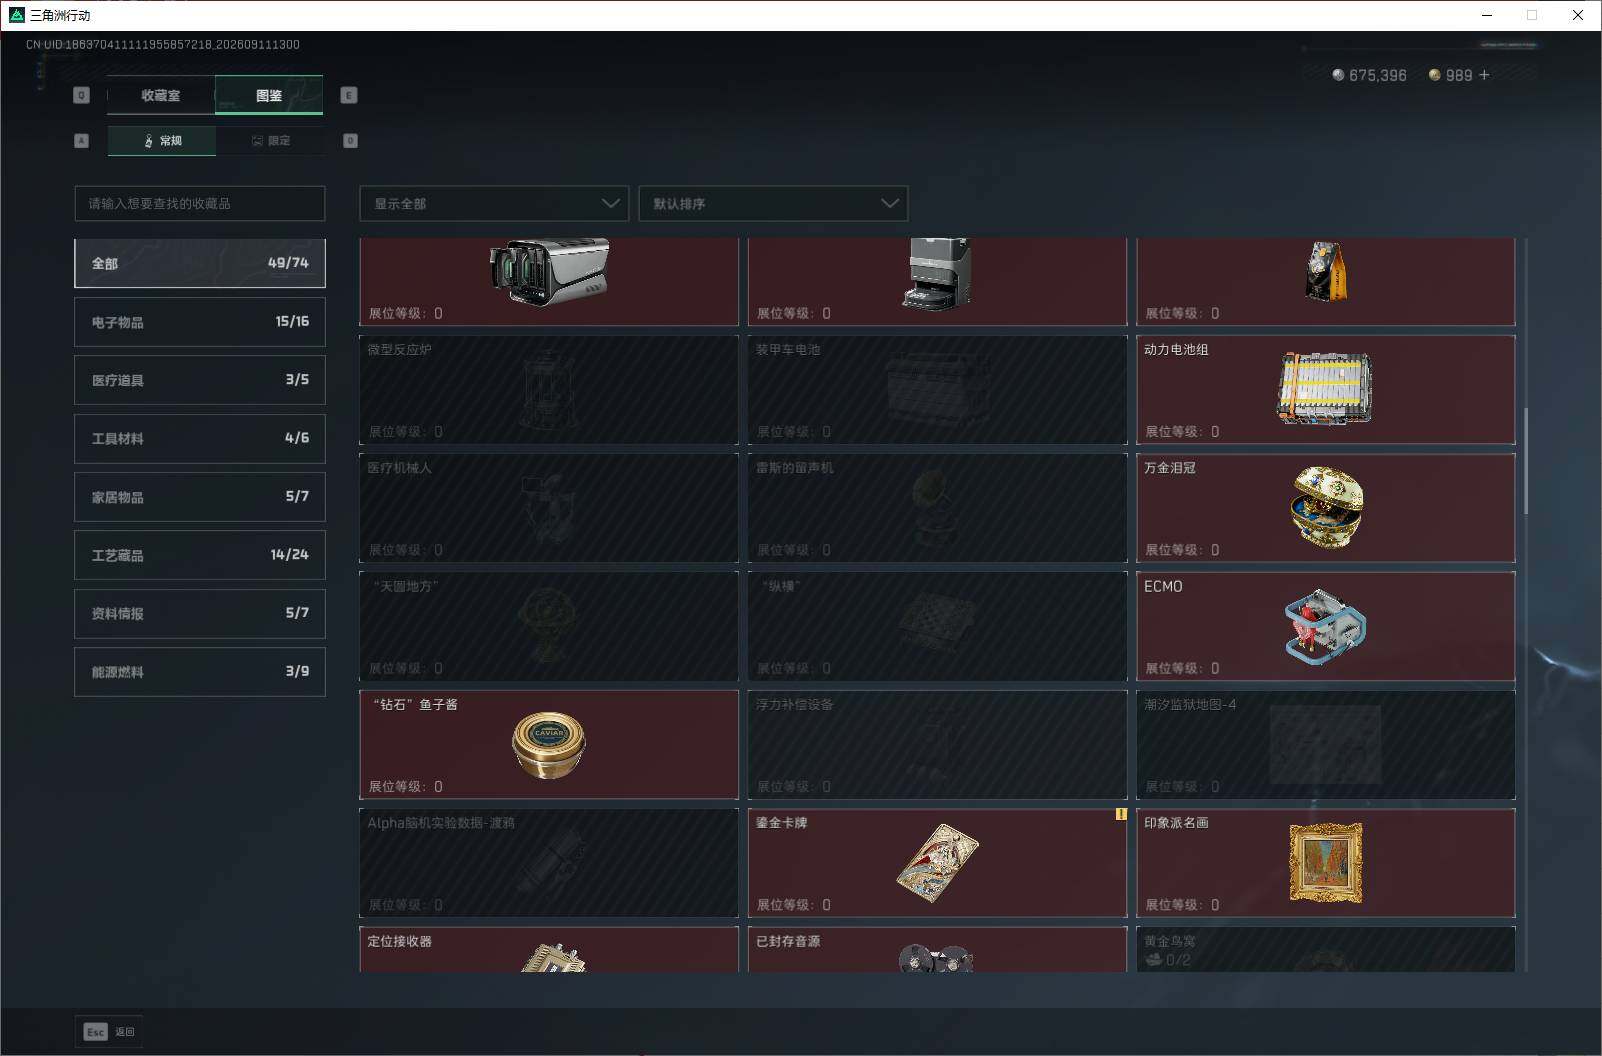Open the locked 浮力补偿设备 entry
Image resolution: width=1602 pixels, height=1056 pixels.
(x=937, y=744)
